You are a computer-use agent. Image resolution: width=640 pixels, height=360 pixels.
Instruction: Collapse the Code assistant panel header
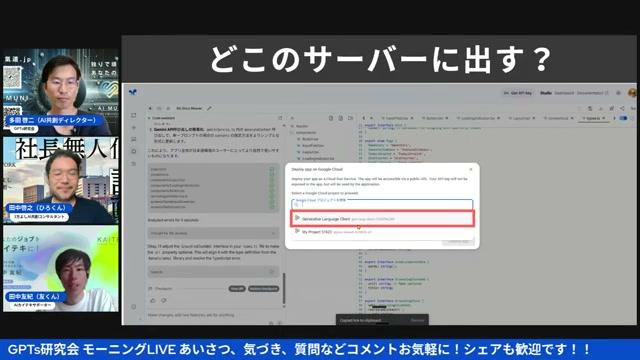(x=162, y=118)
